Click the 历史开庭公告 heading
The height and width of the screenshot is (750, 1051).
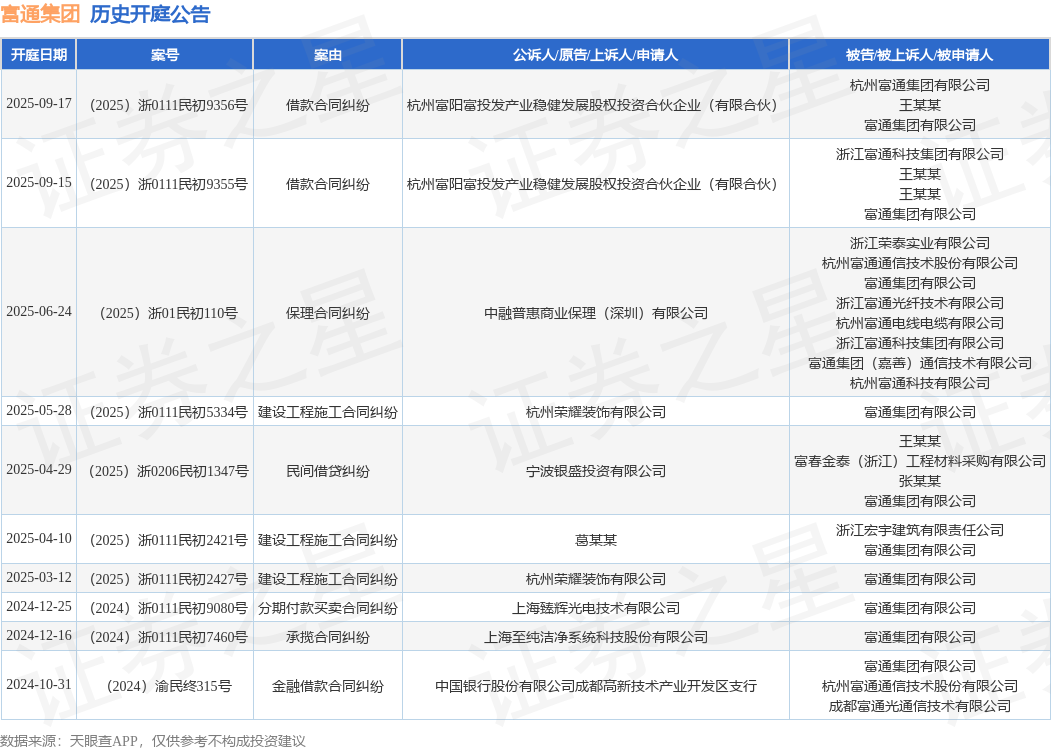(x=150, y=13)
